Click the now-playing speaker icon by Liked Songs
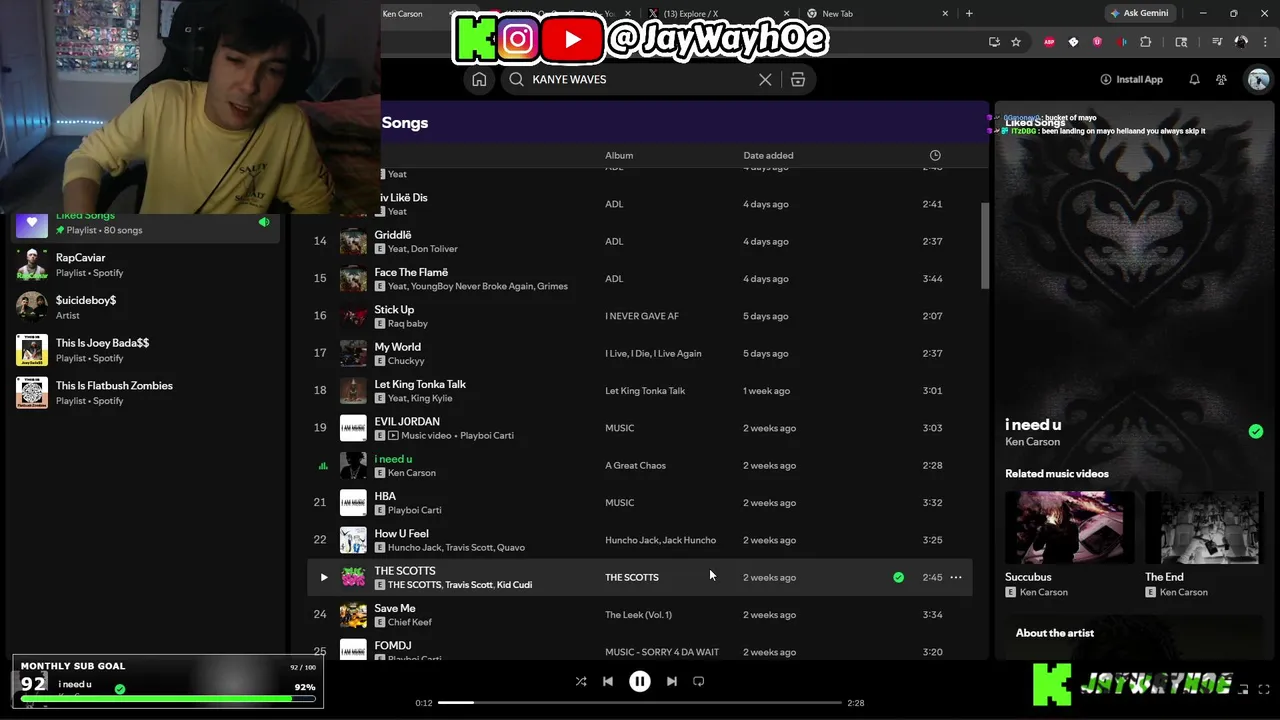This screenshot has width=1280, height=720. point(264,222)
